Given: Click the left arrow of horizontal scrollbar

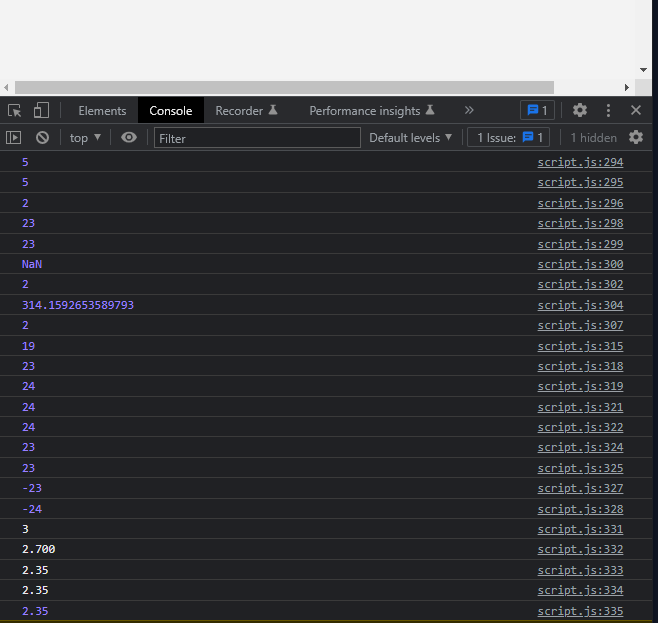Looking at the screenshot, I should click(x=6, y=87).
